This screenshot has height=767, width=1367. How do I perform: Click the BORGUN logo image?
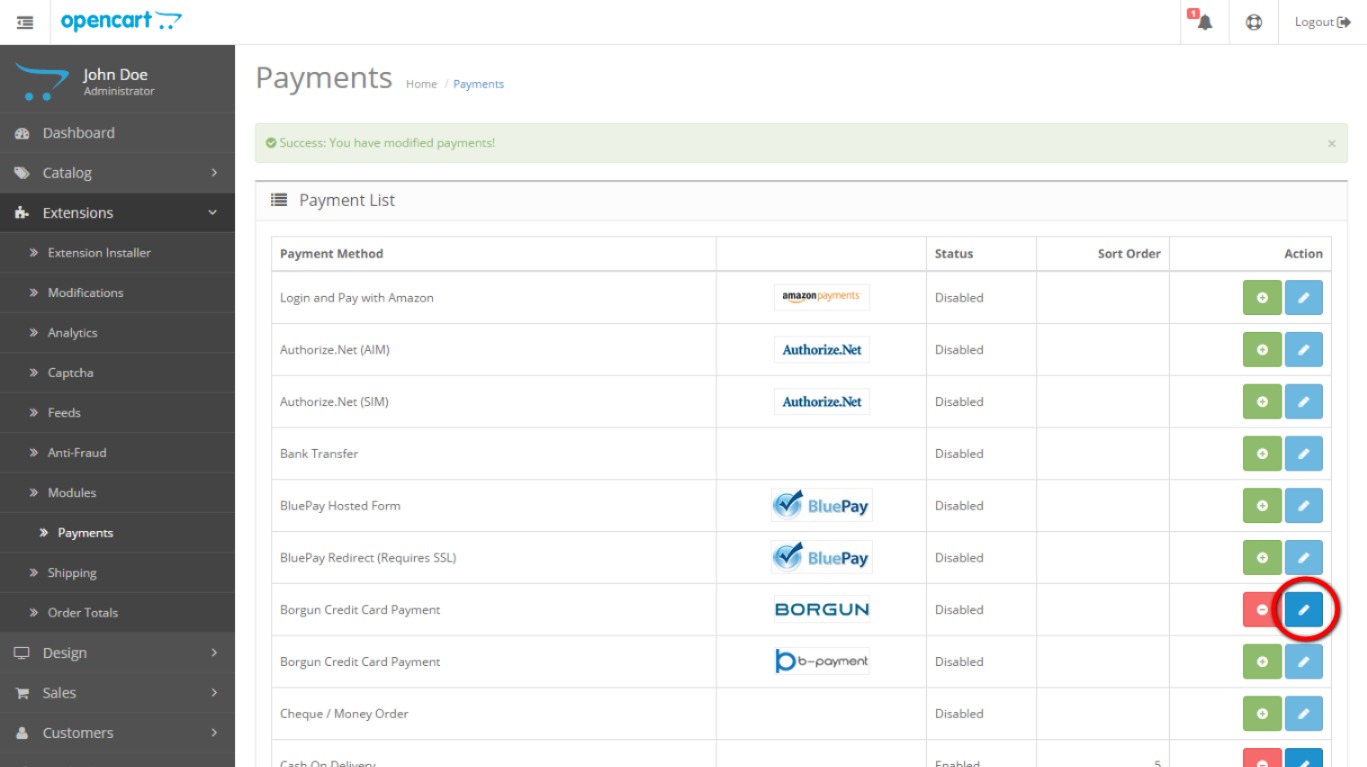821,609
